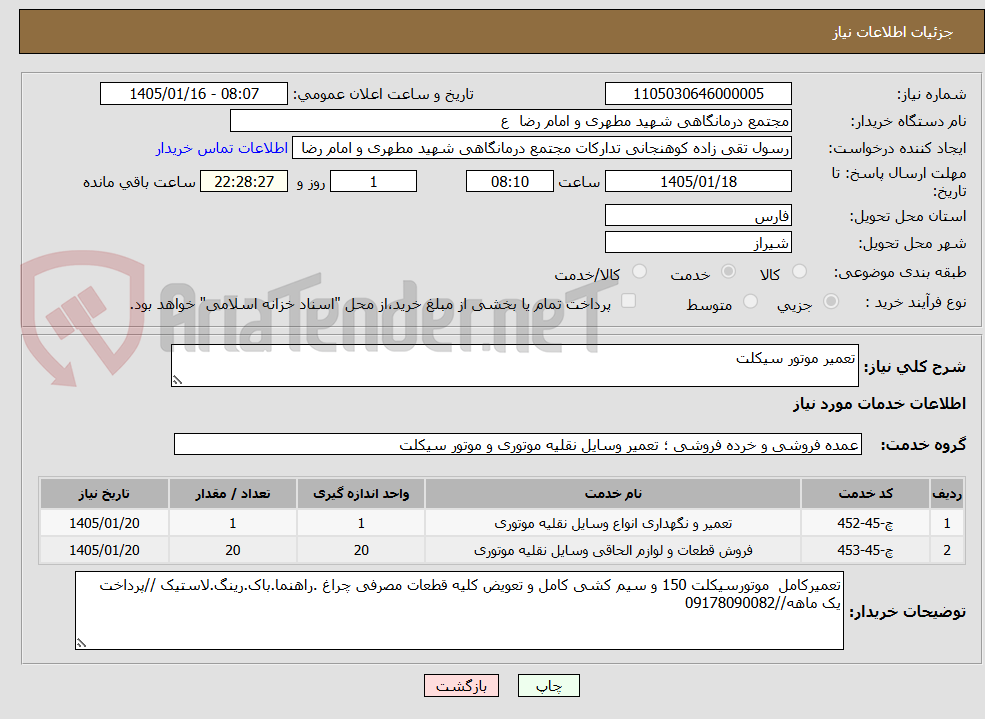Click the چاپ print button
The height and width of the screenshot is (719, 985).
pos(548,686)
